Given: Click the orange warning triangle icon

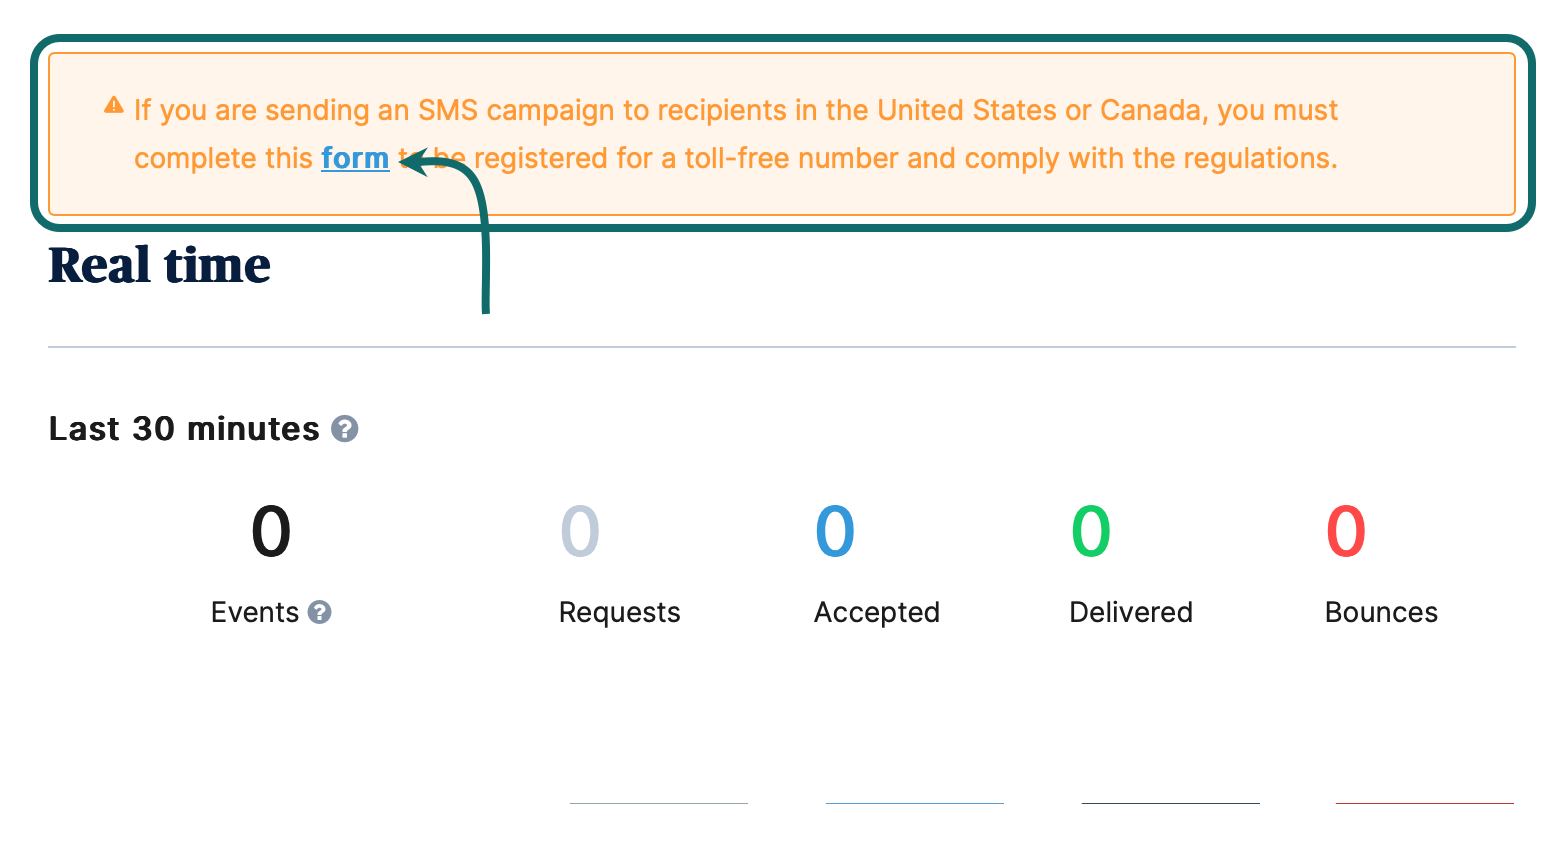Looking at the screenshot, I should [114, 106].
